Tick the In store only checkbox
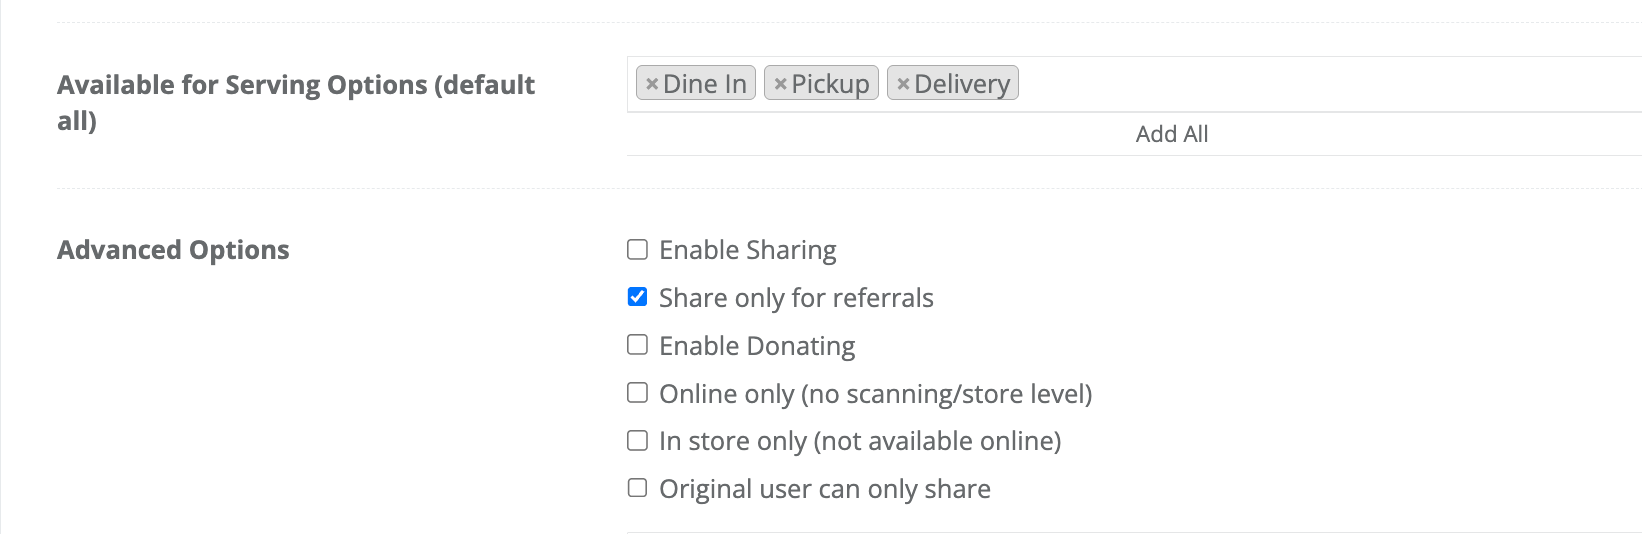1642x534 pixels. click(637, 441)
